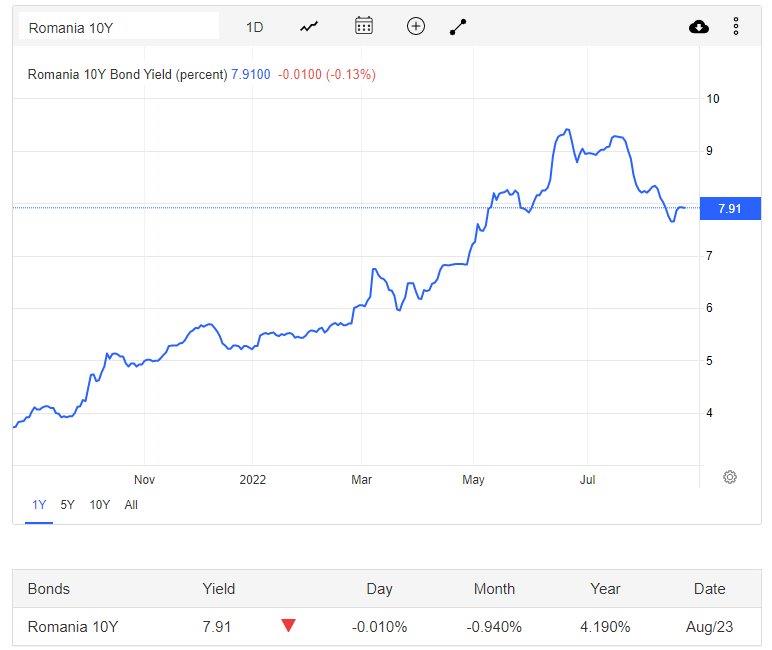Click the red down arrow indicator

pos(289,626)
